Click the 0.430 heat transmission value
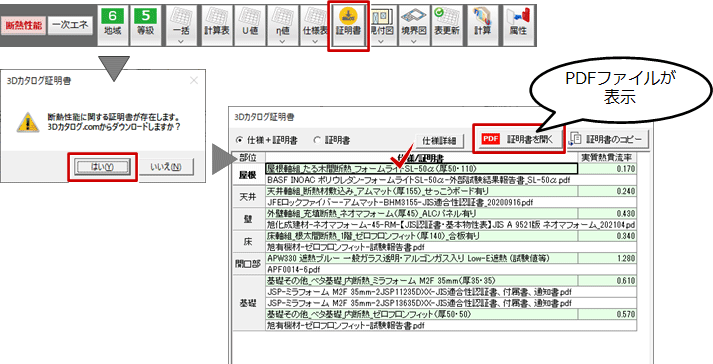This screenshot has width=713, height=364. [607, 213]
